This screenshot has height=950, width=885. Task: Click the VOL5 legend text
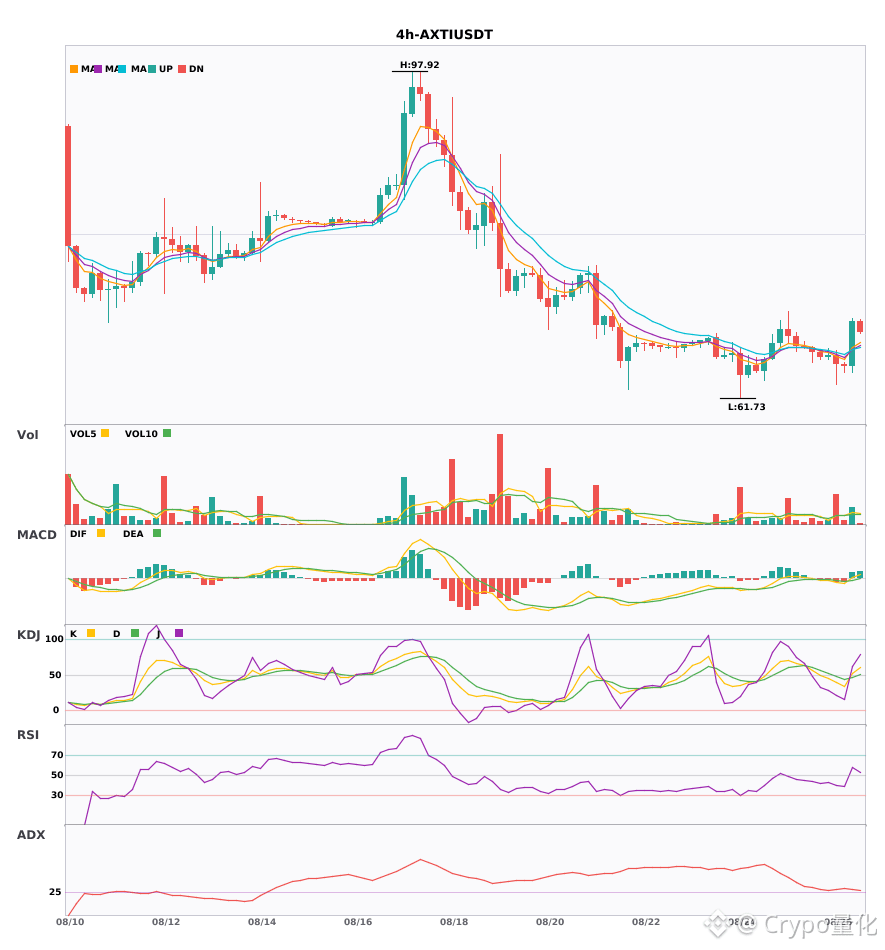83,434
